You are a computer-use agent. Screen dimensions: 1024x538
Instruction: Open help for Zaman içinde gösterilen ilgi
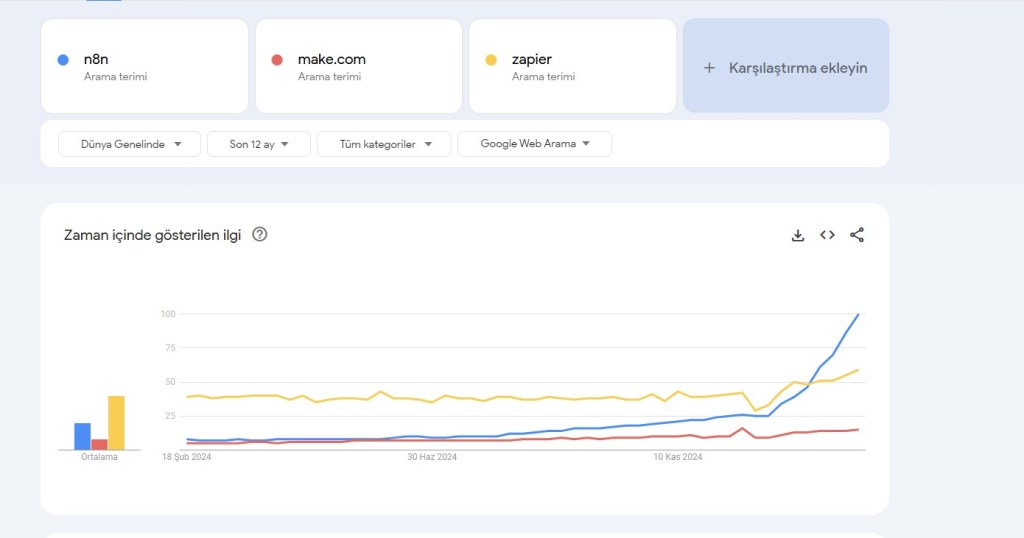259,234
